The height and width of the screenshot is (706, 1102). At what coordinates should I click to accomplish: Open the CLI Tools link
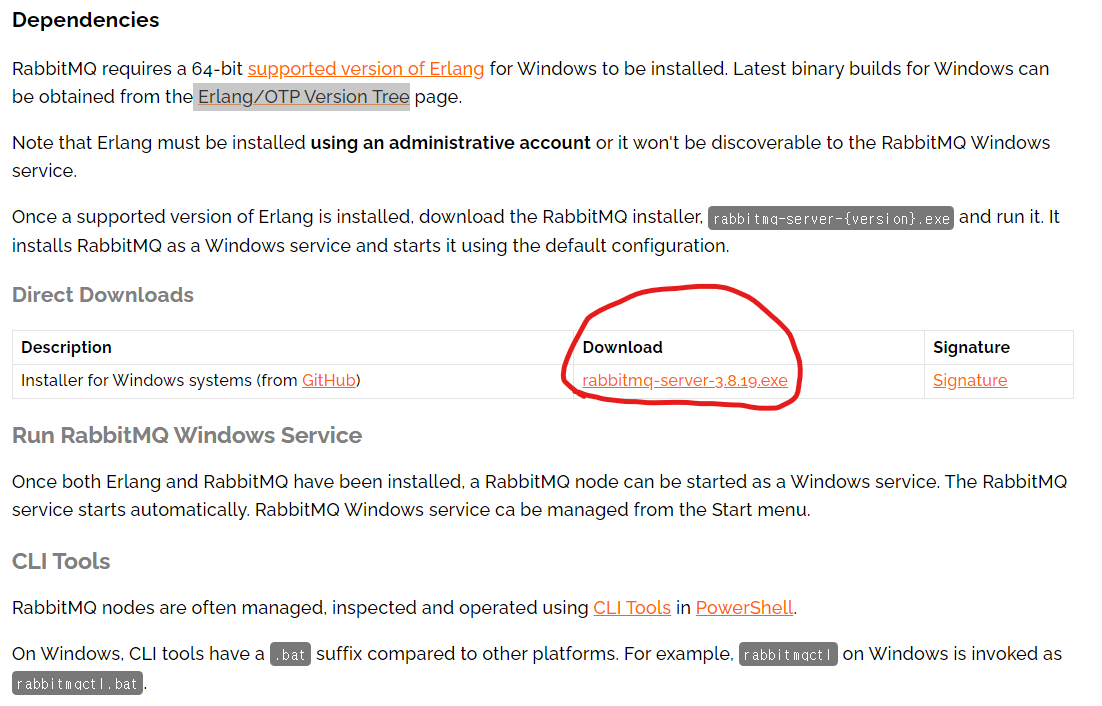[632, 608]
